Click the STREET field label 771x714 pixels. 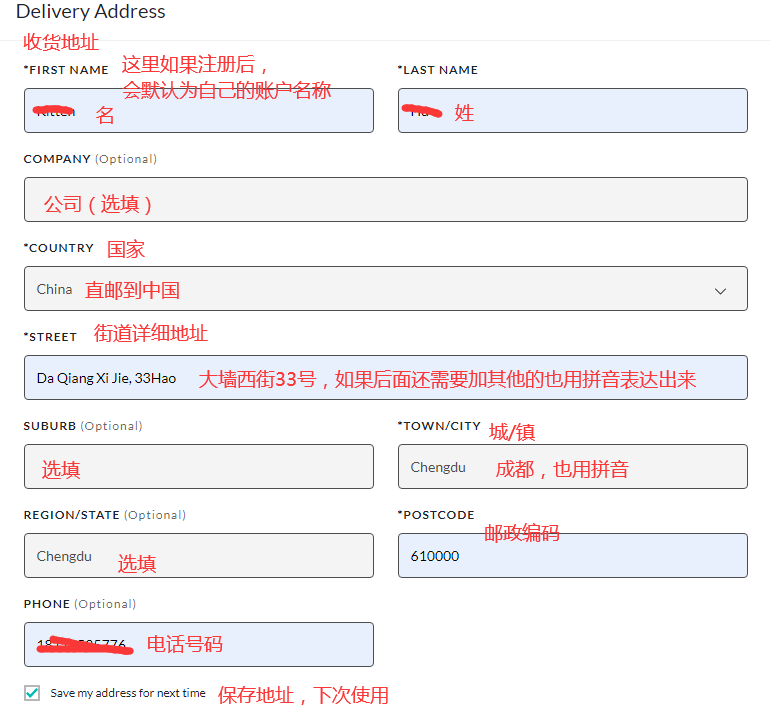[x=50, y=337]
